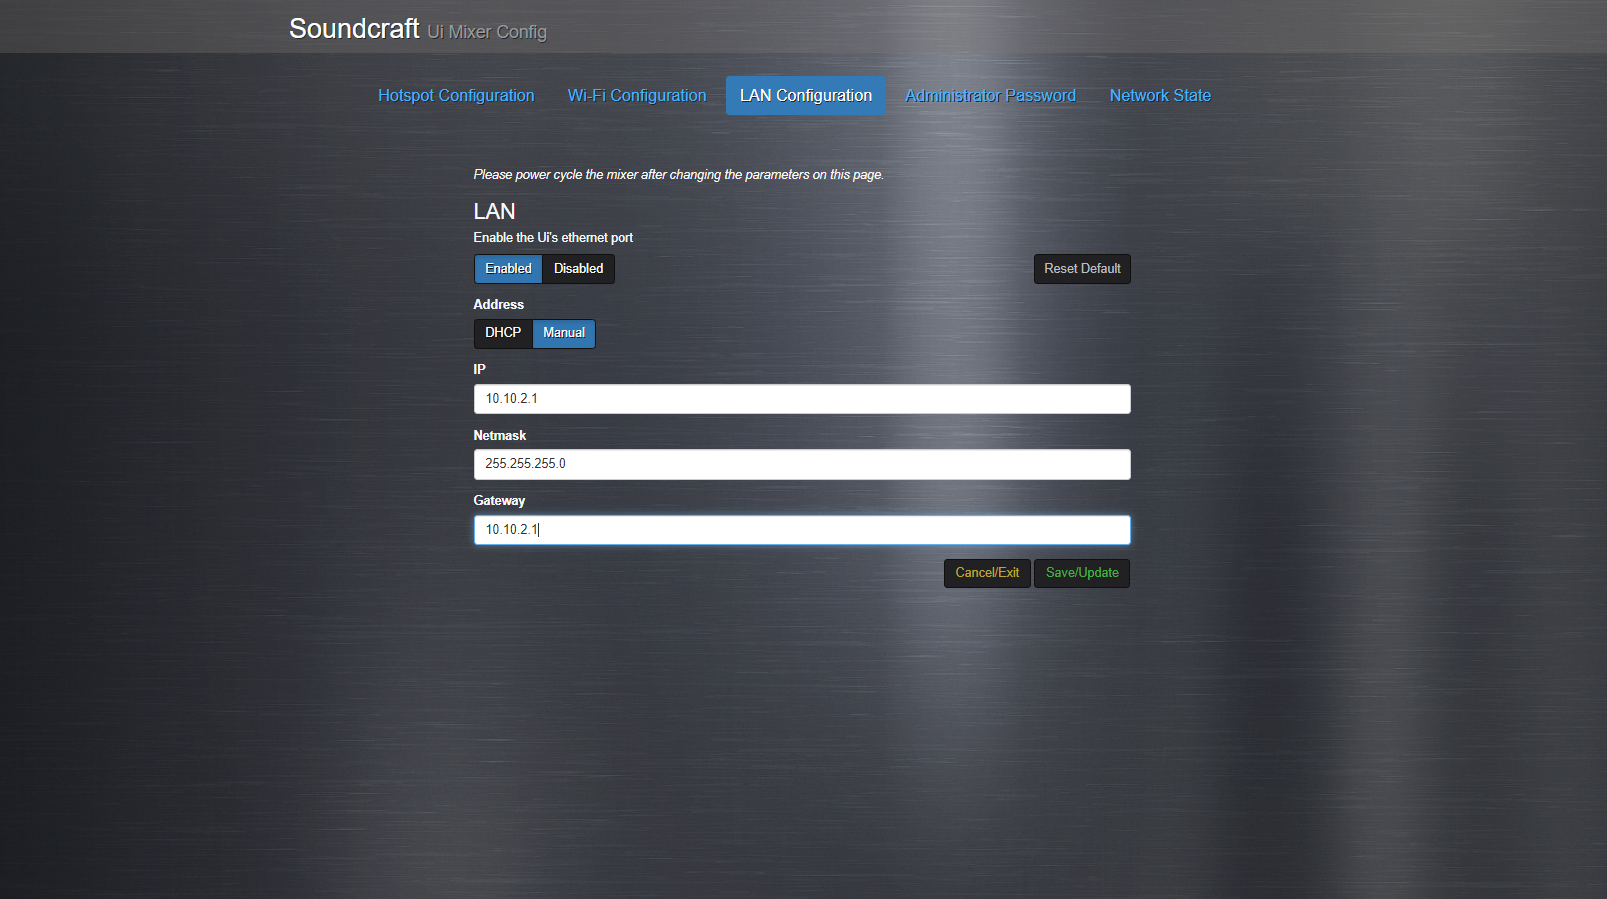1607x899 pixels.
Task: Choose the Manual address mode
Action: [x=564, y=333]
